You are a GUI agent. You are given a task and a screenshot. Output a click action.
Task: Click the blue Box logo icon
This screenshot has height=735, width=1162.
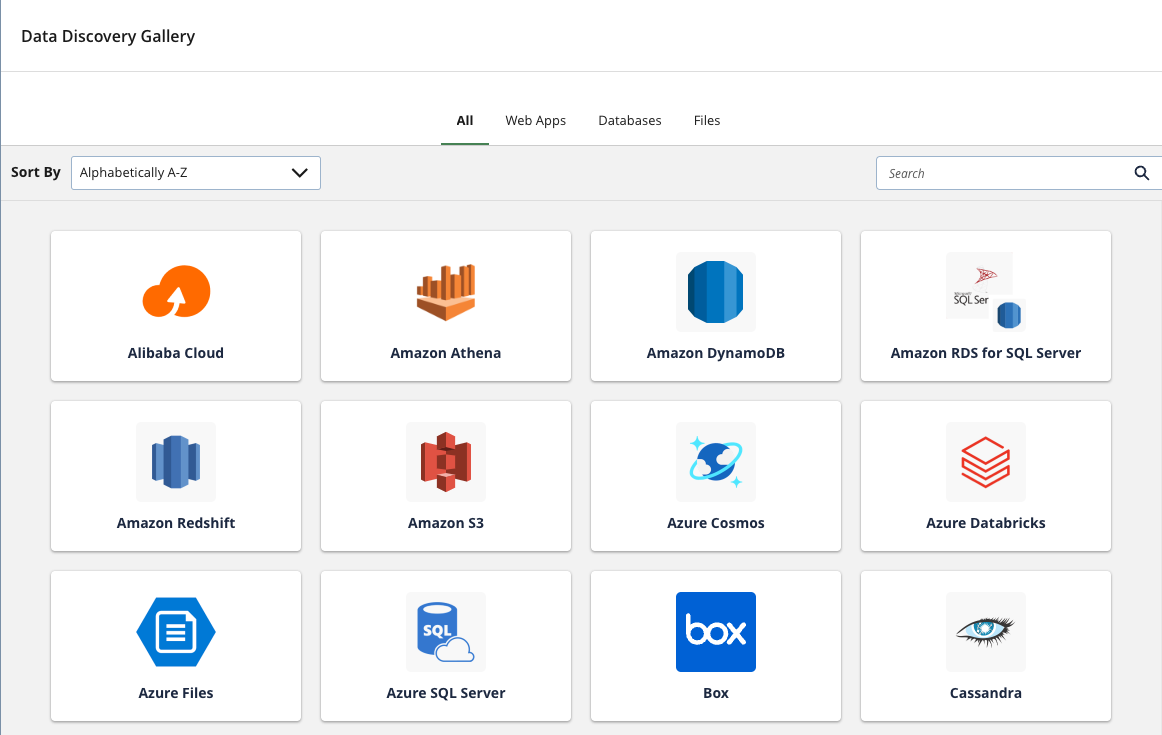[x=716, y=632]
